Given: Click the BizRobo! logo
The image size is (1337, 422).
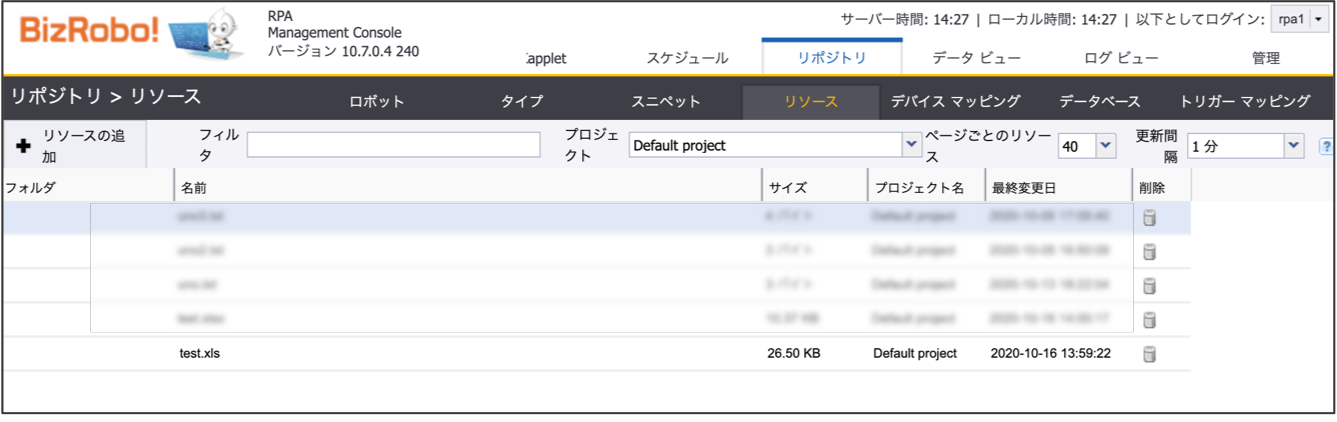Looking at the screenshot, I should [x=88, y=32].
